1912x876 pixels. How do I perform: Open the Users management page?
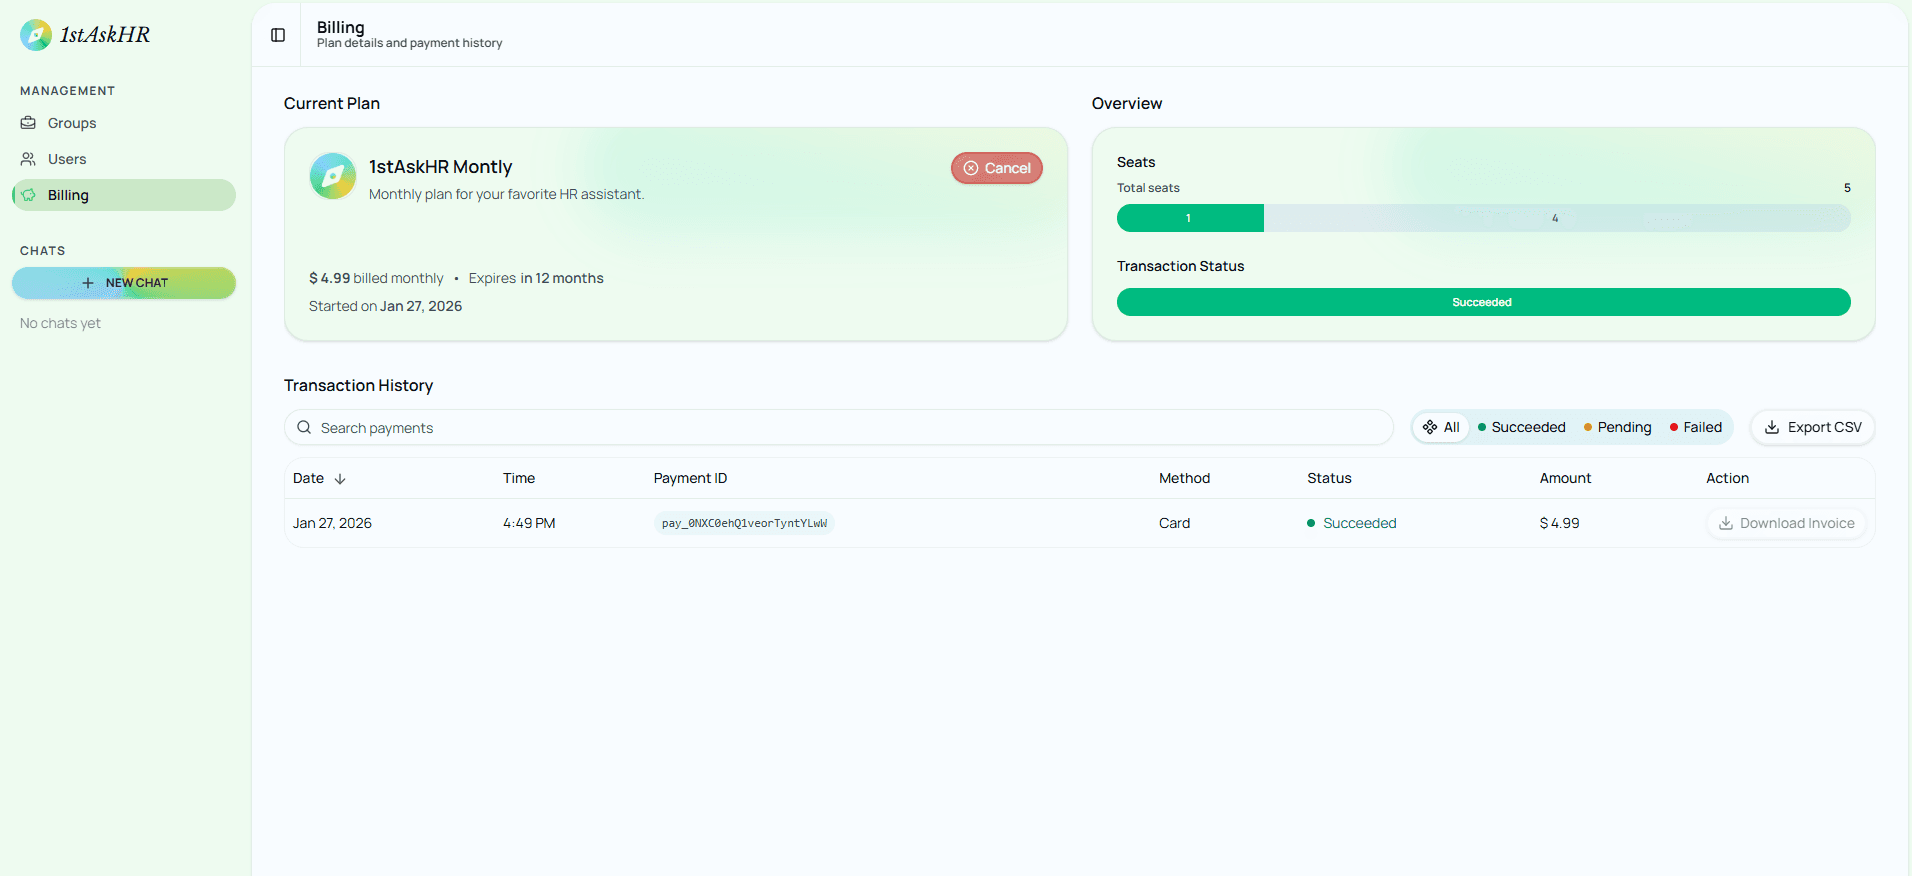(x=67, y=159)
